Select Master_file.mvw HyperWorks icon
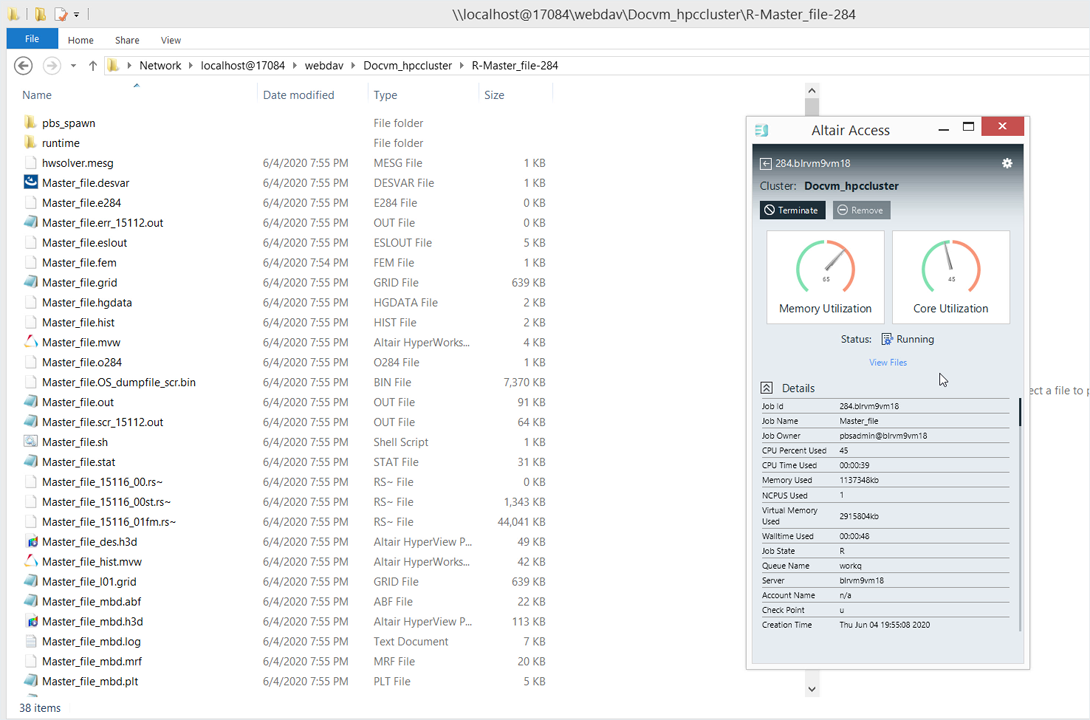Viewport: 1090px width, 720px height. pos(31,342)
